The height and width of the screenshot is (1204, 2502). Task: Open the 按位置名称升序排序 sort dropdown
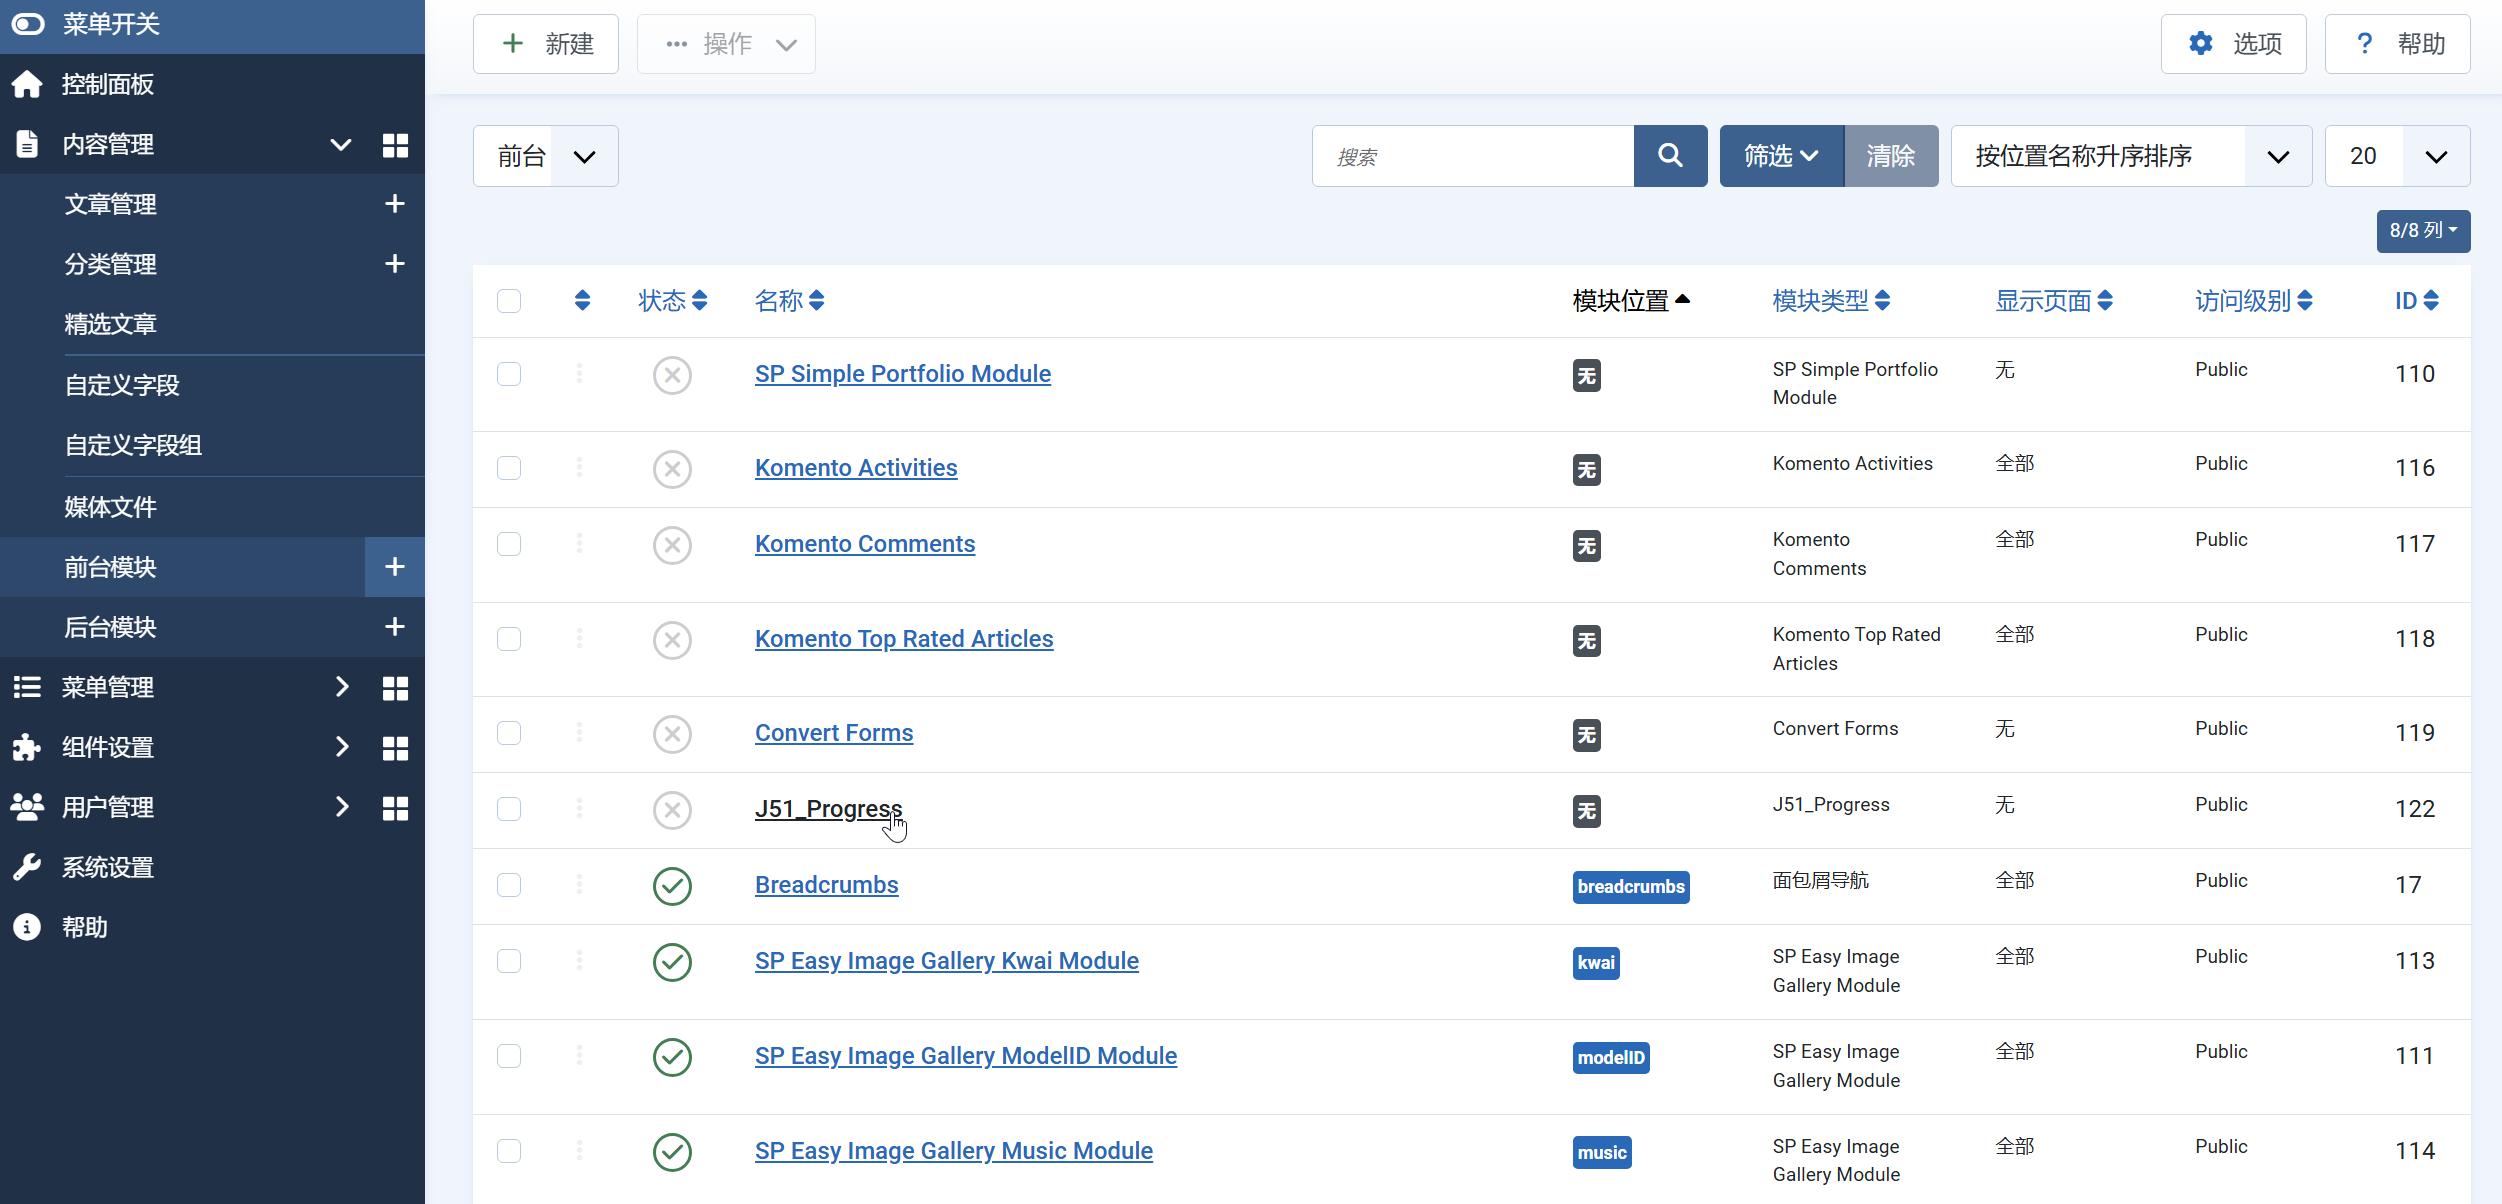2130,156
